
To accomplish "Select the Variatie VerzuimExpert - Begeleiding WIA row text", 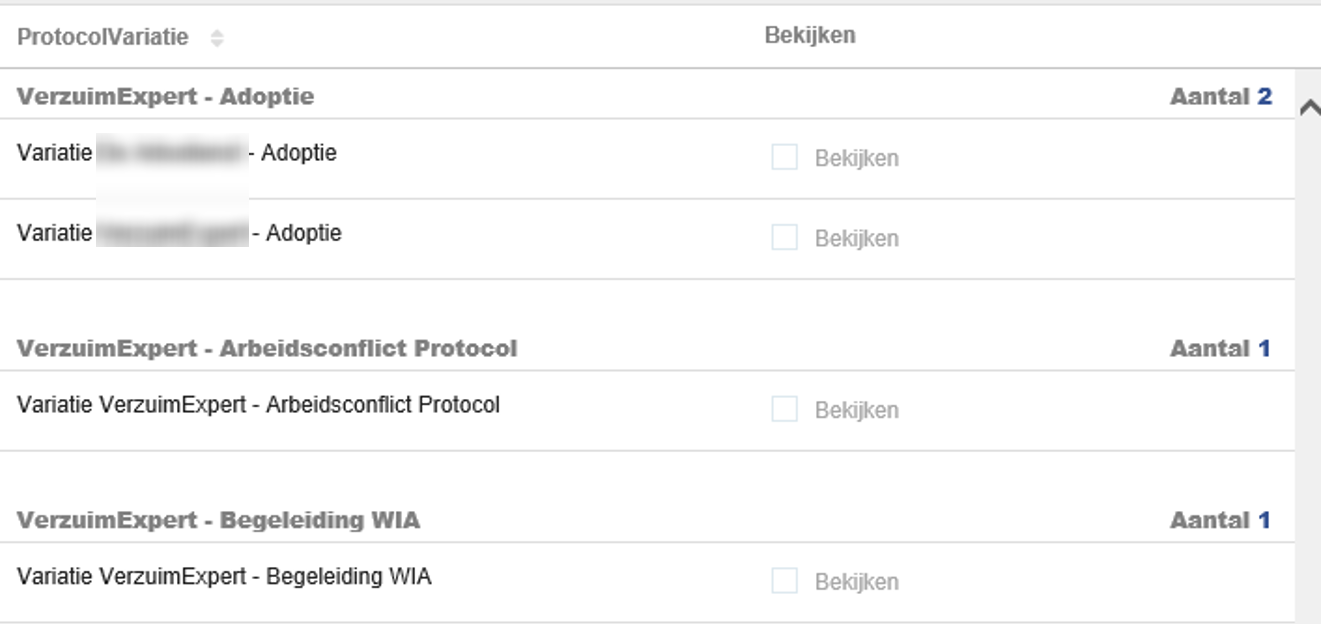I will pyautogui.click(x=224, y=577).
